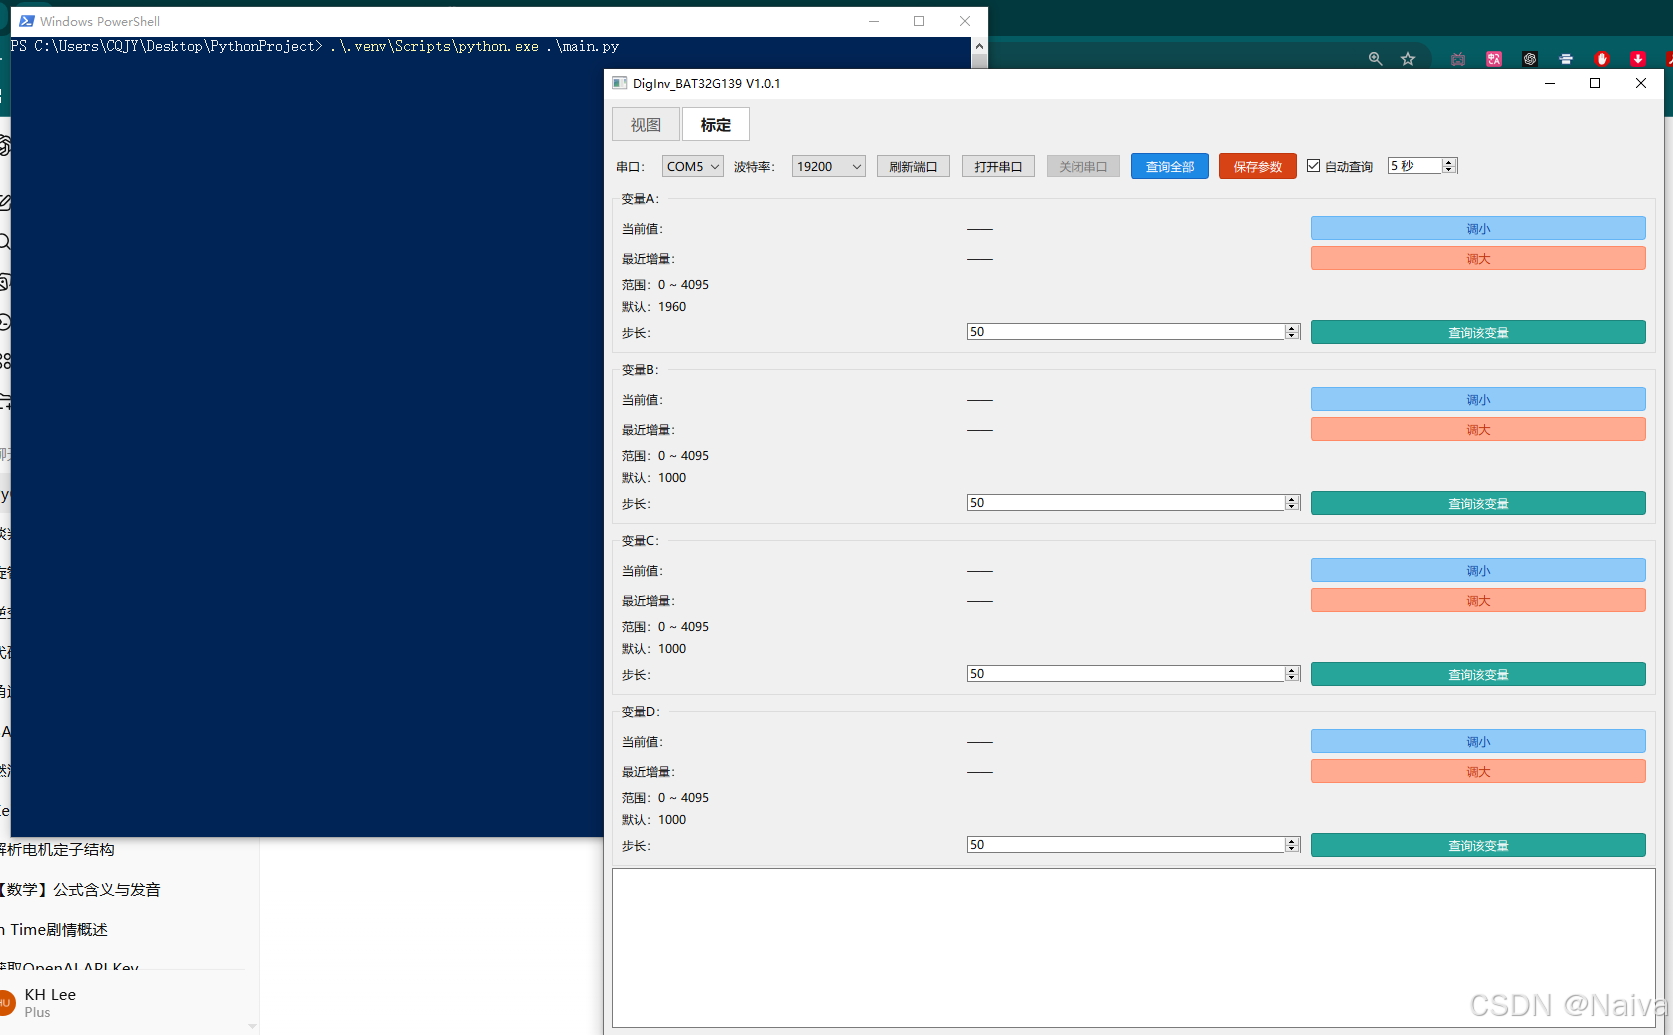1673x1035 pixels.
Task: Open the translate extension icon
Action: tap(1494, 59)
